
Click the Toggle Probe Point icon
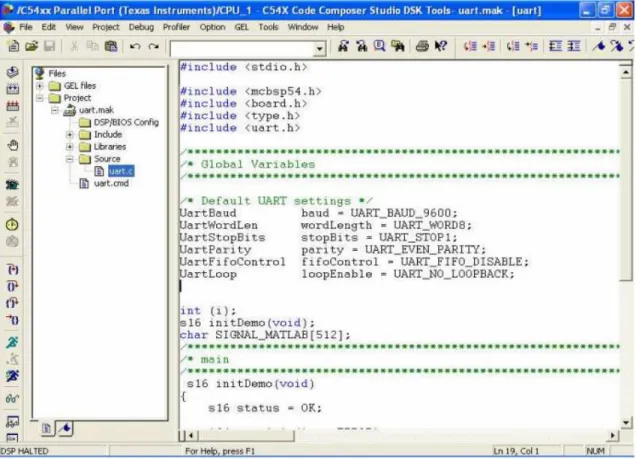(x=13, y=185)
